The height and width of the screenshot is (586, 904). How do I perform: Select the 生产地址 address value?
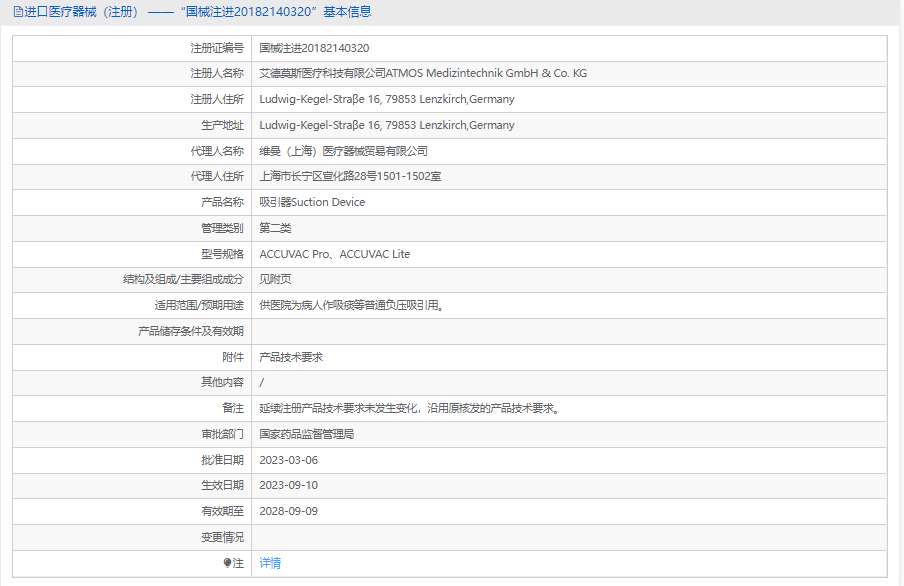coord(387,125)
